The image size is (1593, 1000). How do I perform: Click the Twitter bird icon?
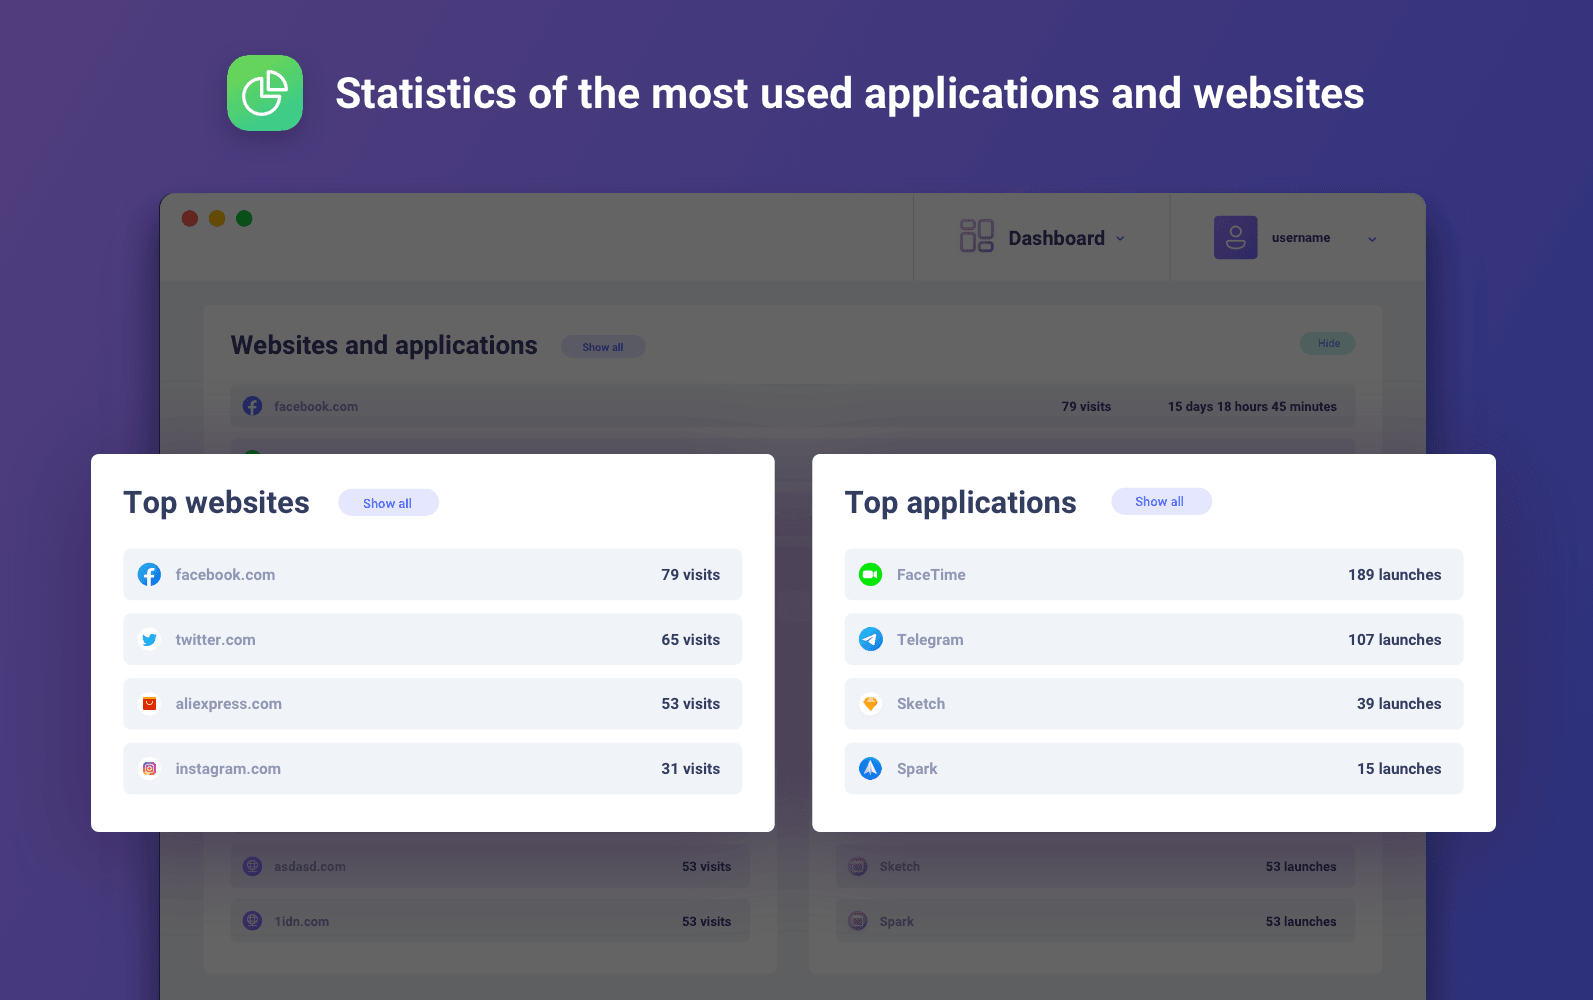pyautogui.click(x=149, y=640)
